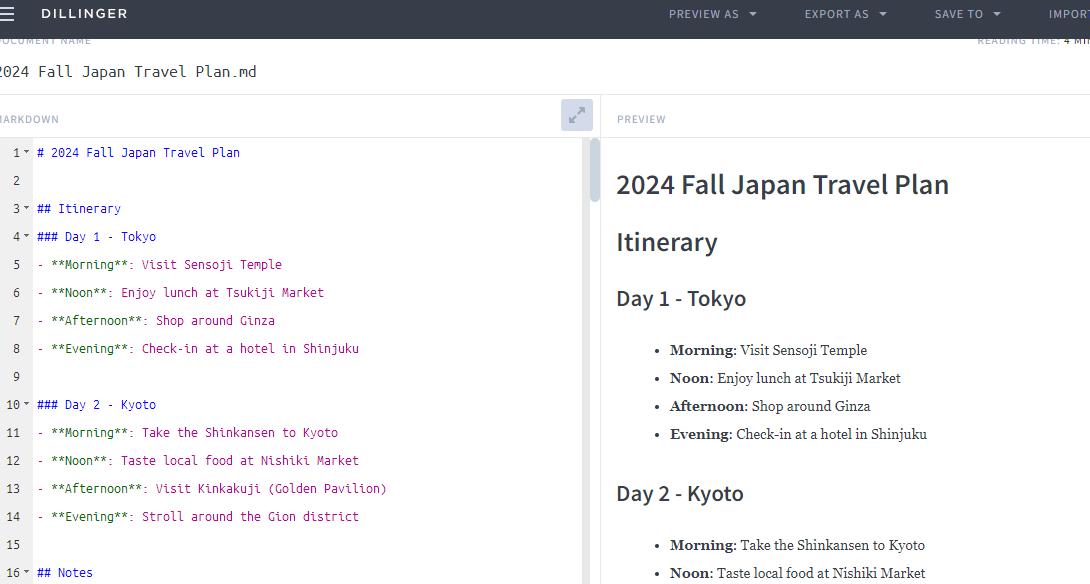Place cursor on Visit Sensoji Temple line

coord(211,265)
